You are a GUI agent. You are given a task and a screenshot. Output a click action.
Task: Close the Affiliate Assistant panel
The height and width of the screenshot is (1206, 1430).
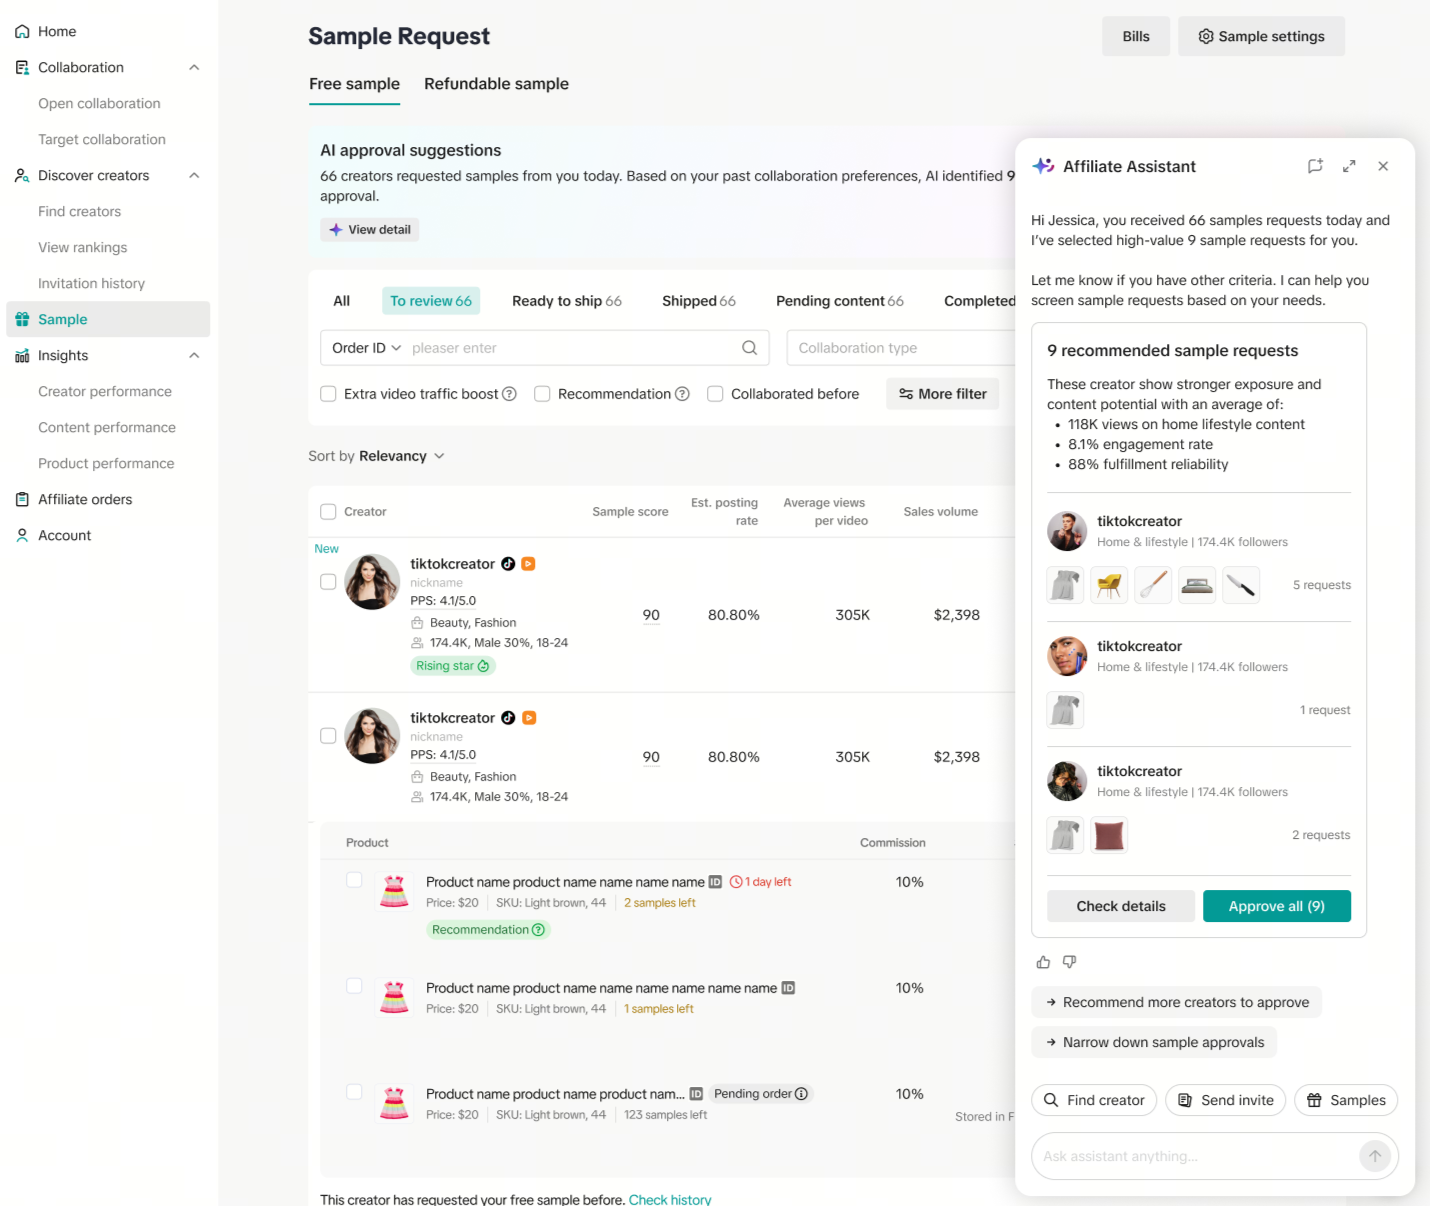[1383, 166]
